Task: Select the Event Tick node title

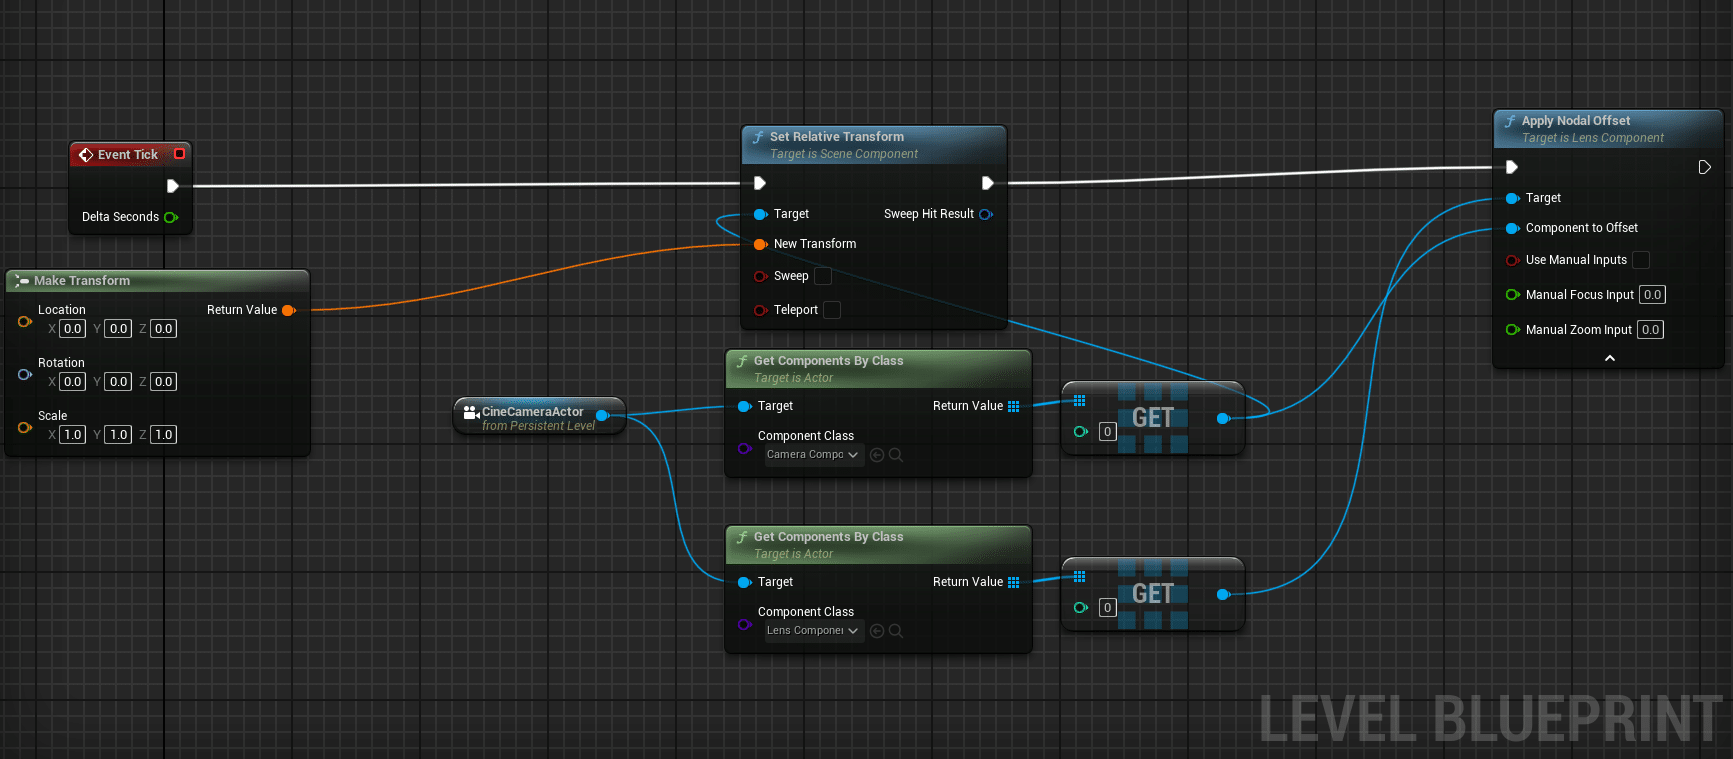Action: [x=128, y=155]
